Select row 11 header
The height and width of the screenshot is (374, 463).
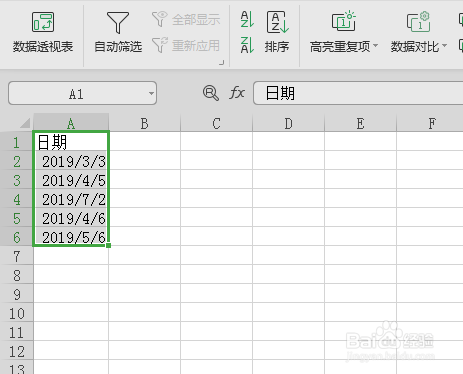tap(17, 332)
